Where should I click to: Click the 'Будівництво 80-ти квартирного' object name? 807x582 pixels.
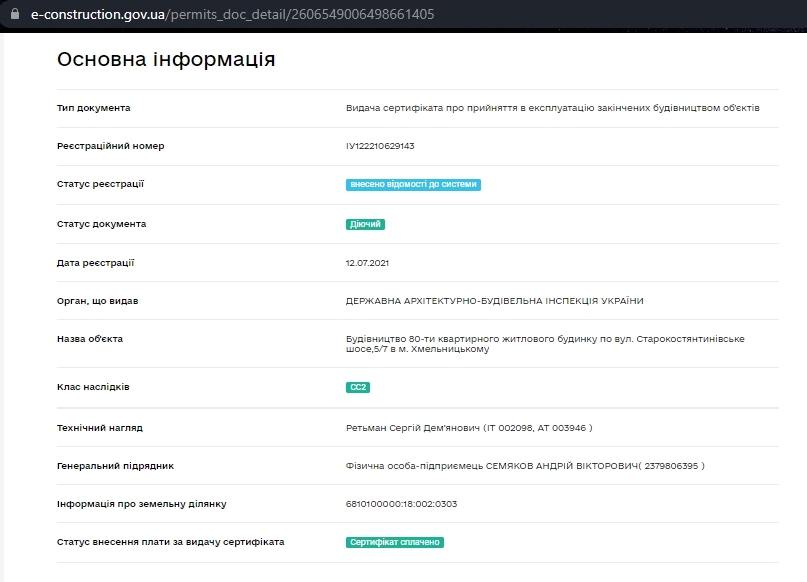point(545,344)
